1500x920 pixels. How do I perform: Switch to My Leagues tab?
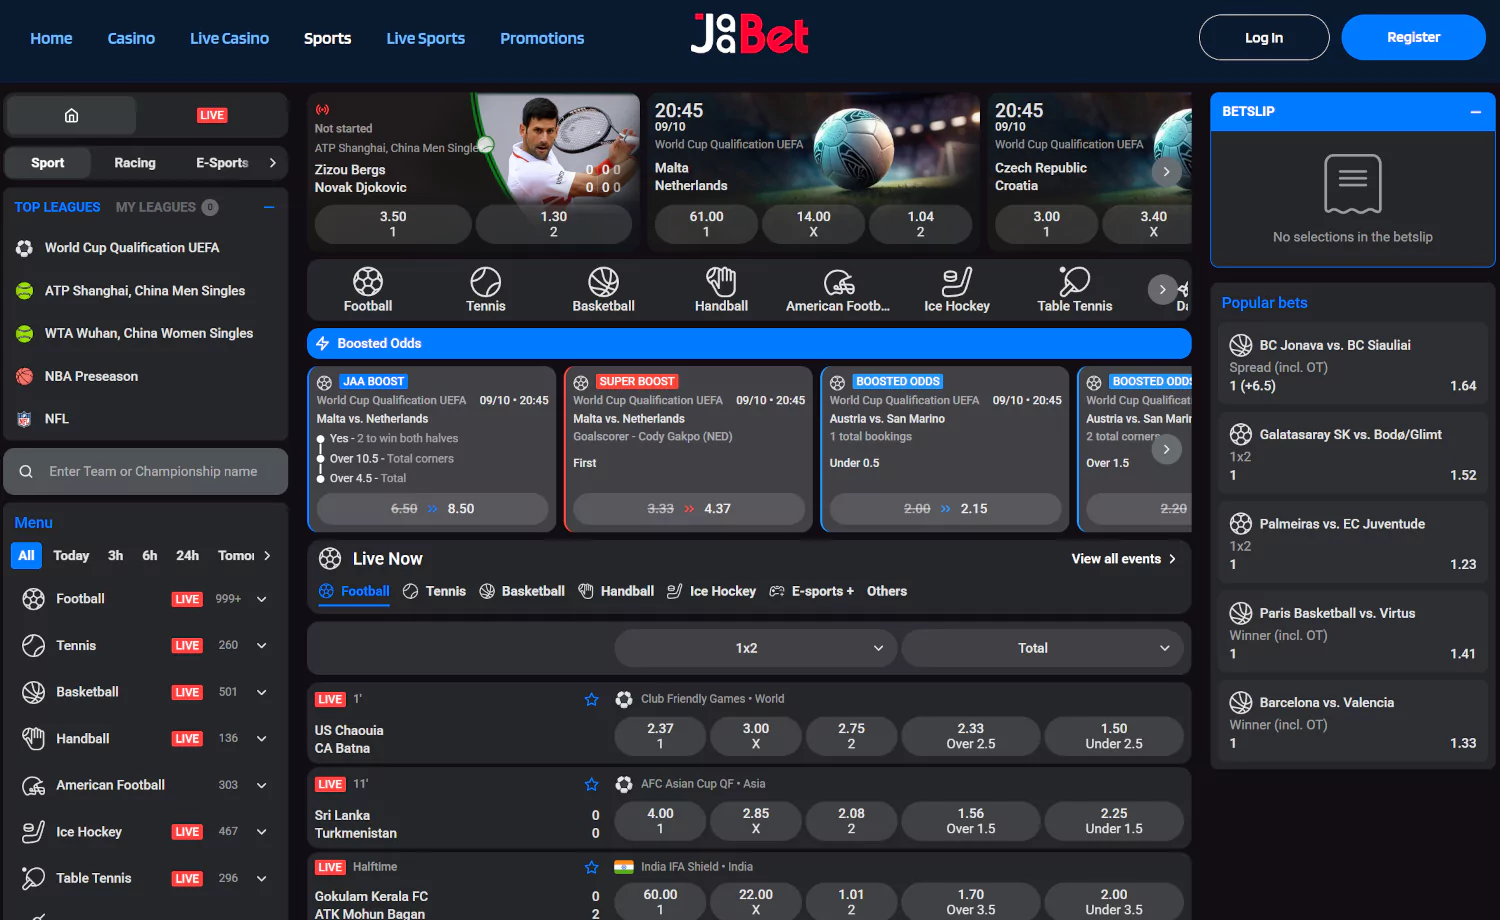(x=166, y=207)
